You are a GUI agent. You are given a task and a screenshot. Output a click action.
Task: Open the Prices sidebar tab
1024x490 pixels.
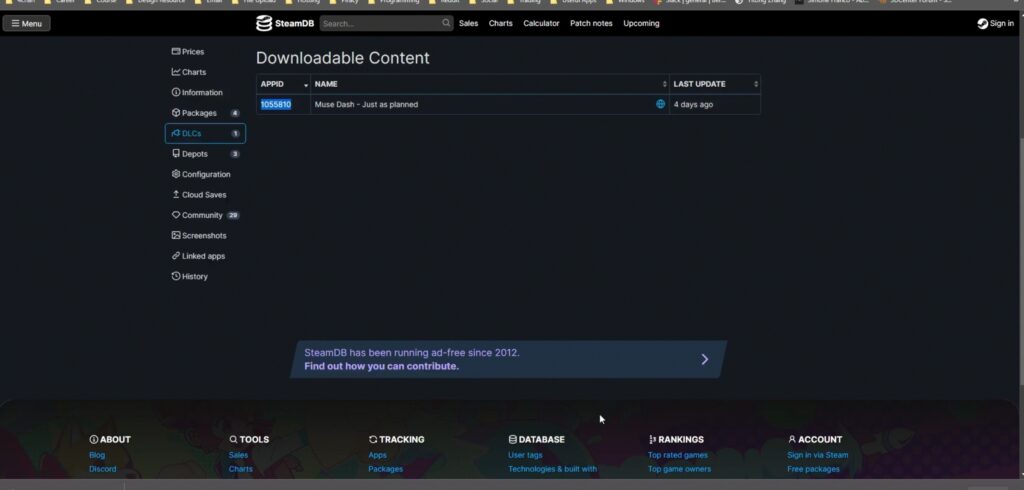click(205, 52)
